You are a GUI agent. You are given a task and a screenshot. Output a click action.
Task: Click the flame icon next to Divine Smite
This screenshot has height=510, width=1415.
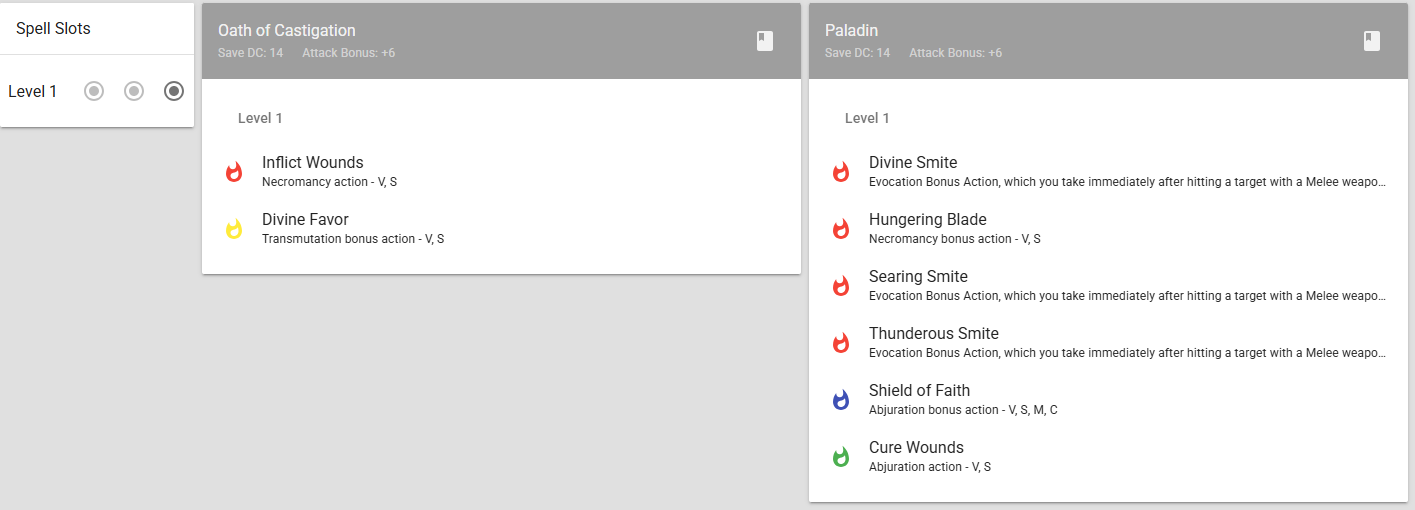point(841,172)
